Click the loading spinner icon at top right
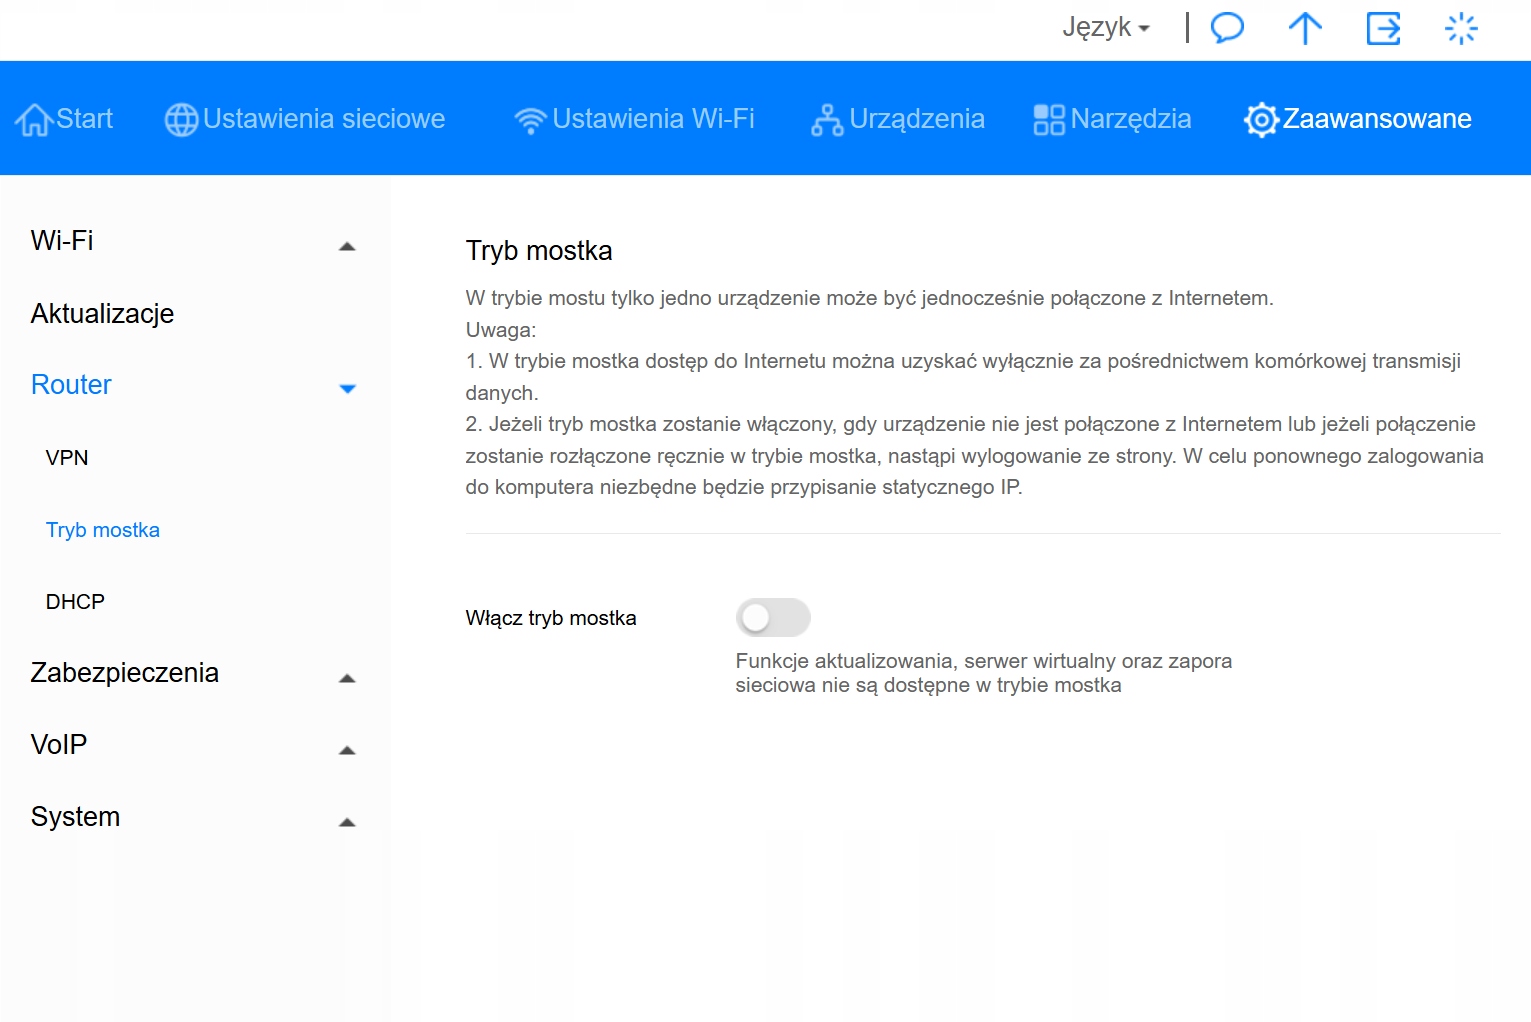This screenshot has width=1531, height=1022. tap(1461, 28)
